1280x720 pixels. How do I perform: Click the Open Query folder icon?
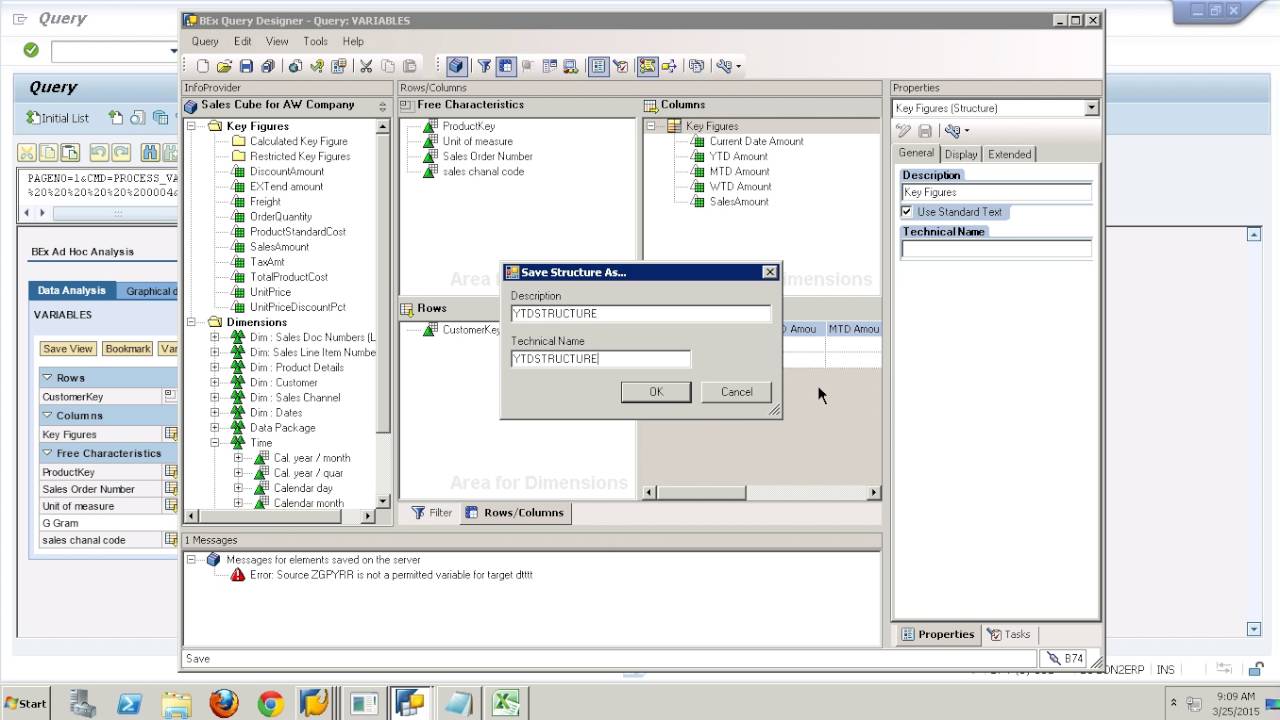(224, 66)
